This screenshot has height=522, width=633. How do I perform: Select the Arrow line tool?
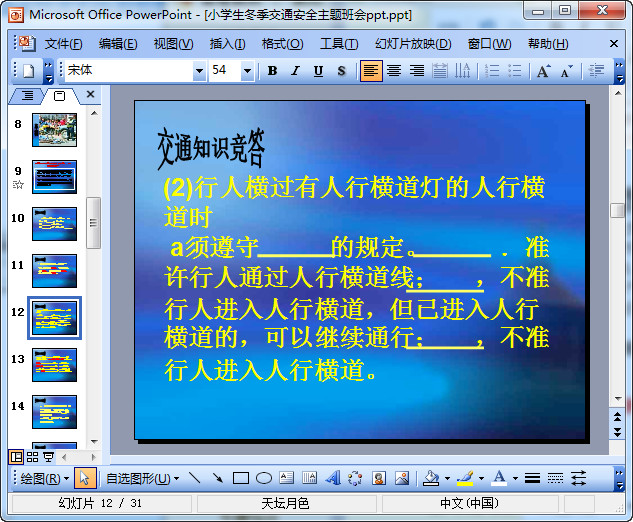[217, 479]
